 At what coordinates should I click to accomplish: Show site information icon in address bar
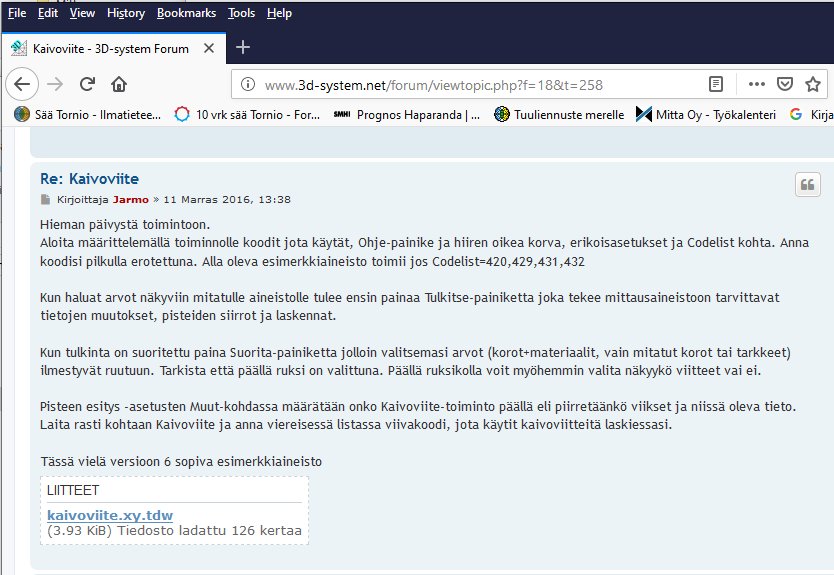(x=250, y=85)
